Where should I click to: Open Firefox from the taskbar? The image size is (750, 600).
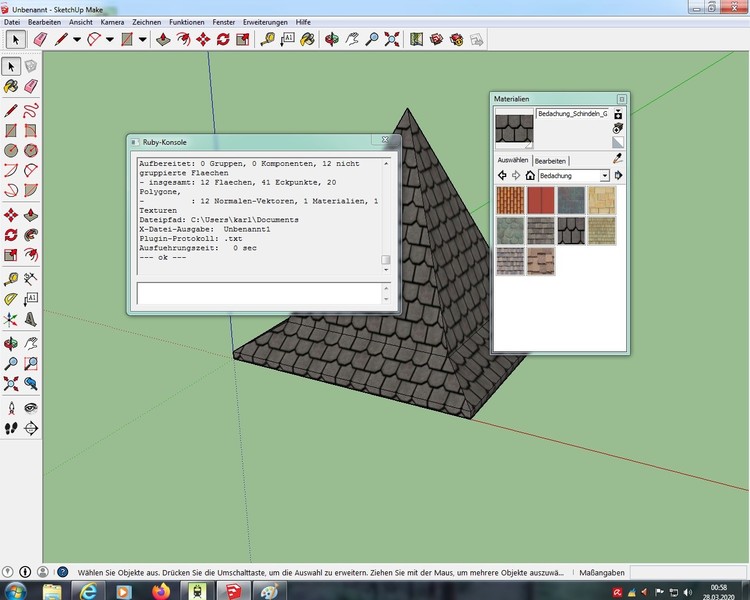160,590
